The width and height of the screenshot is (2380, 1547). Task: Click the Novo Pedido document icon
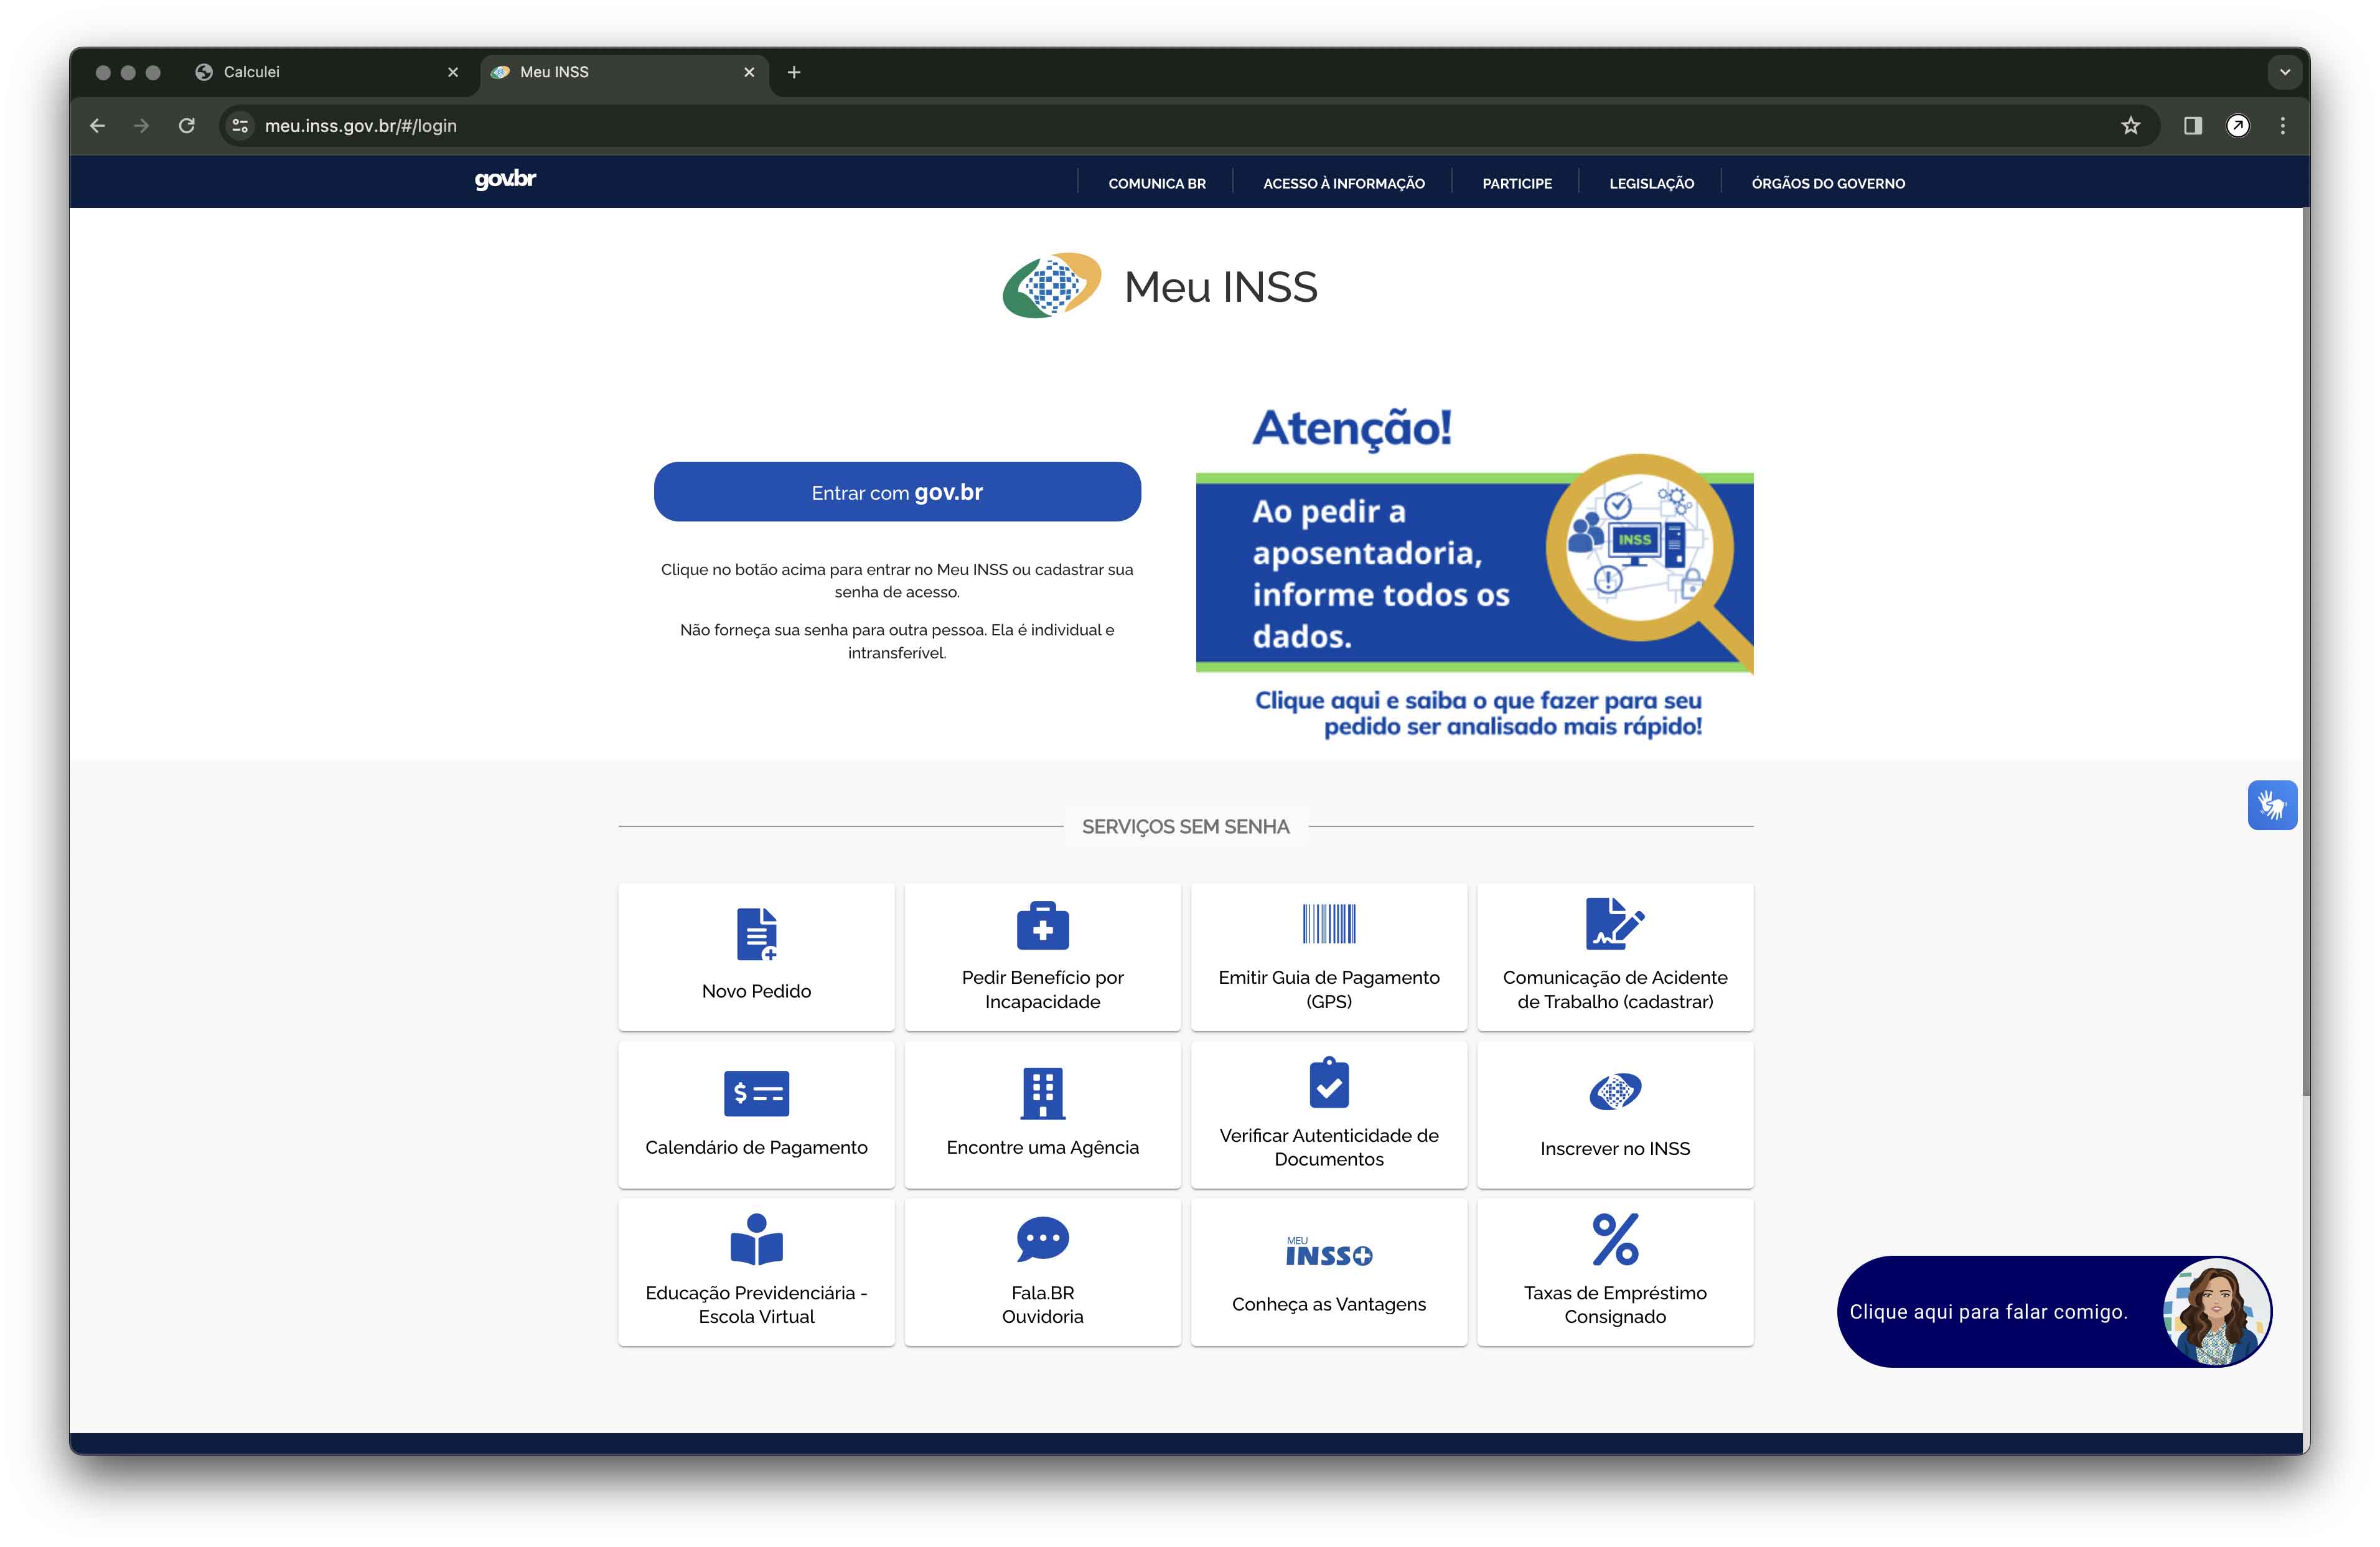757,933
